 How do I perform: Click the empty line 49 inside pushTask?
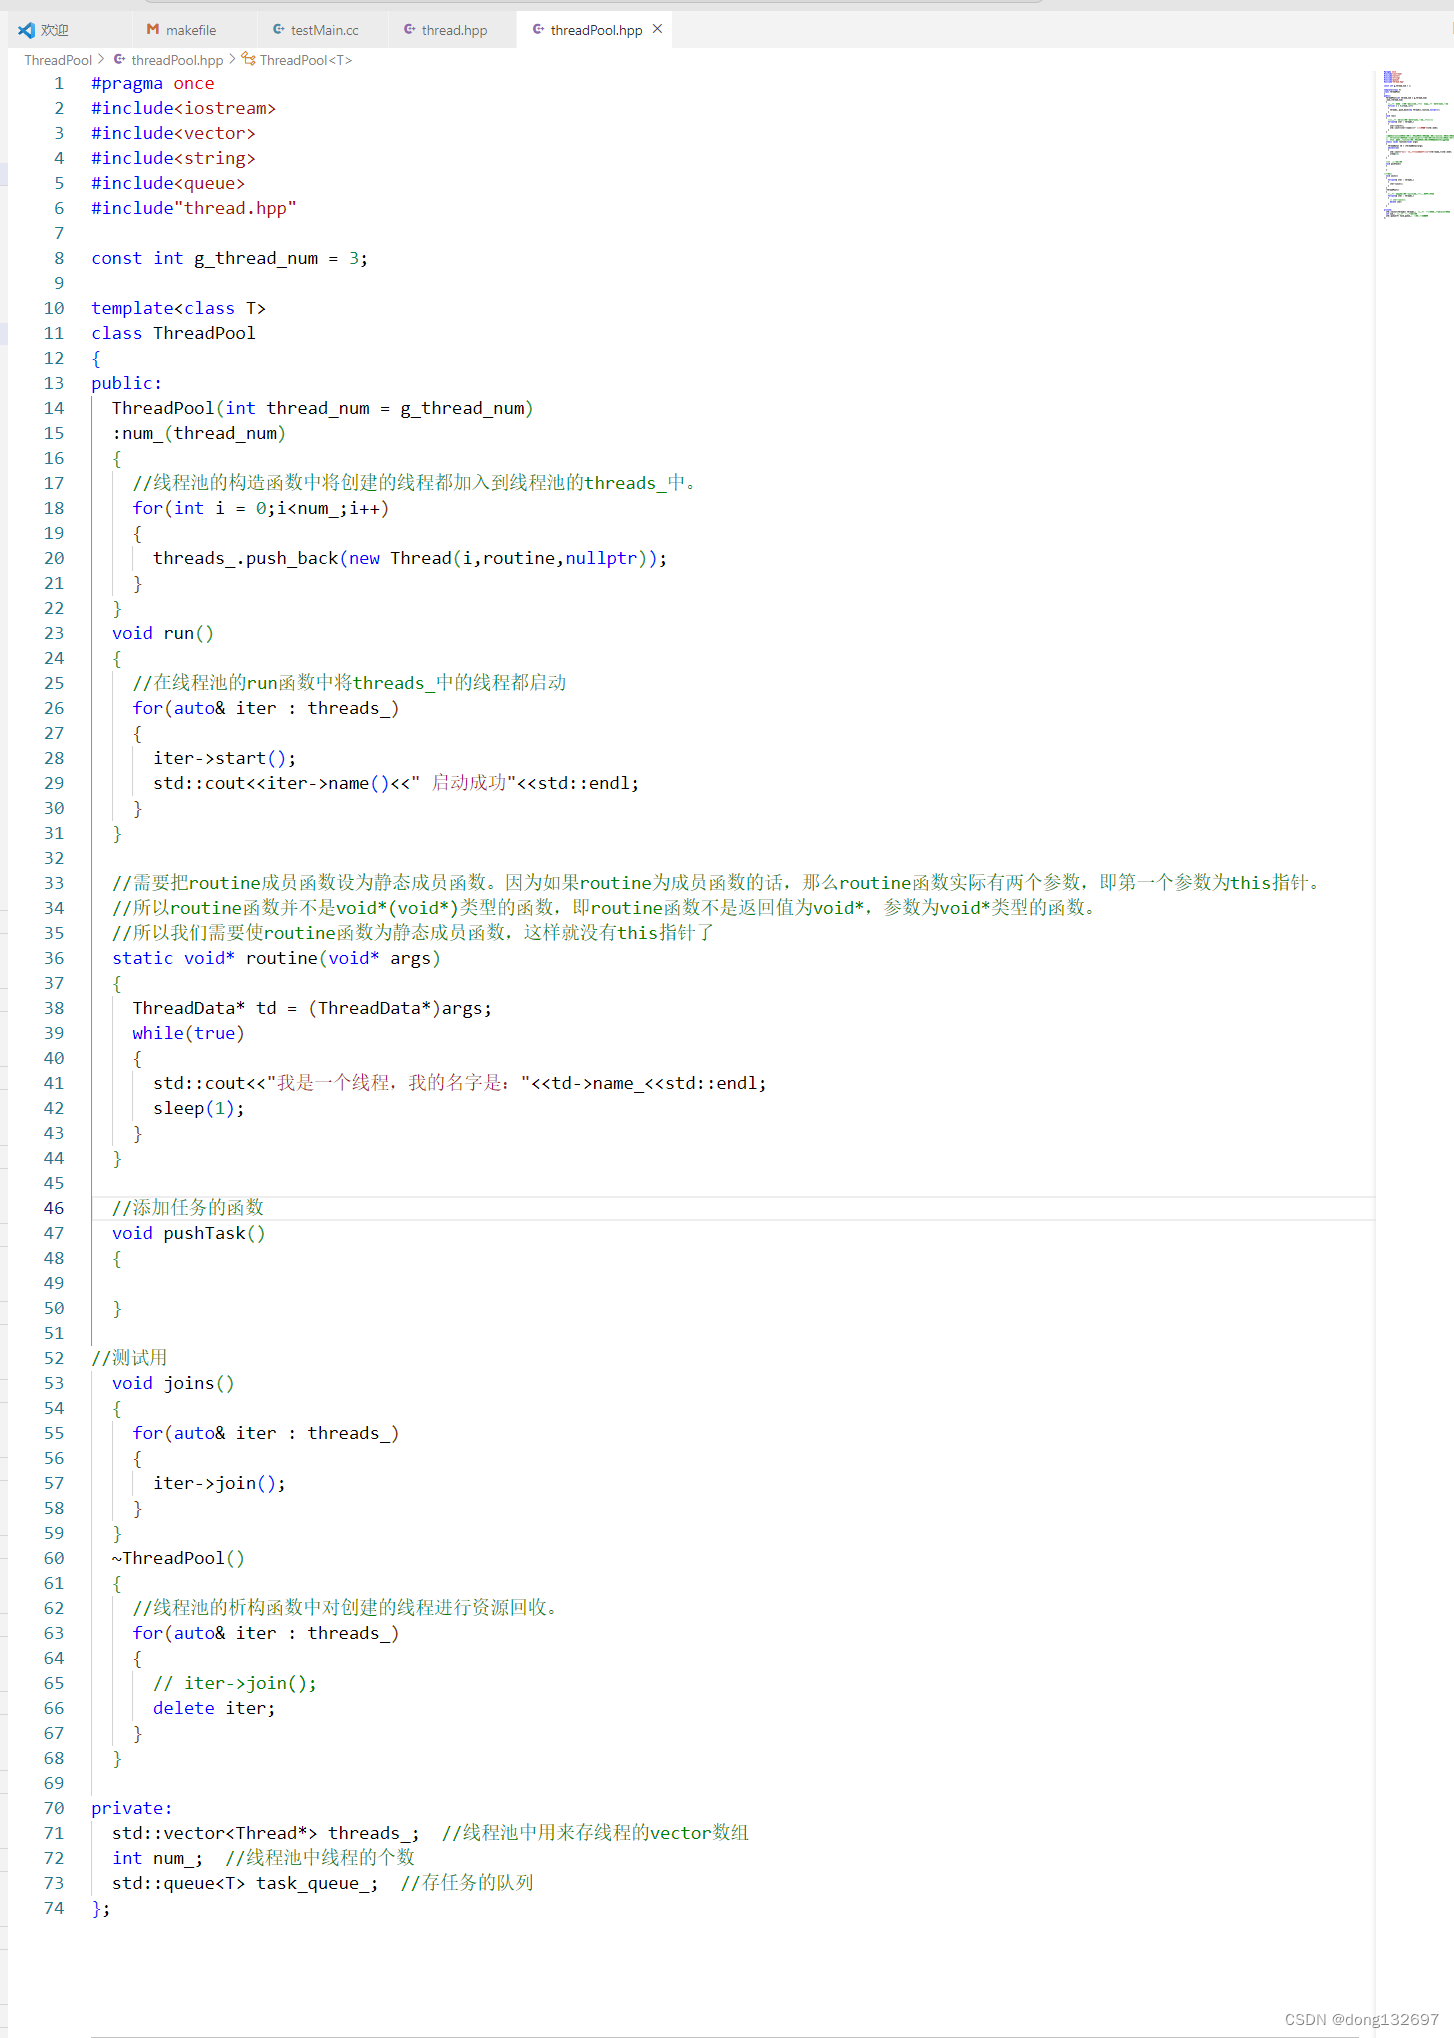733,1283
